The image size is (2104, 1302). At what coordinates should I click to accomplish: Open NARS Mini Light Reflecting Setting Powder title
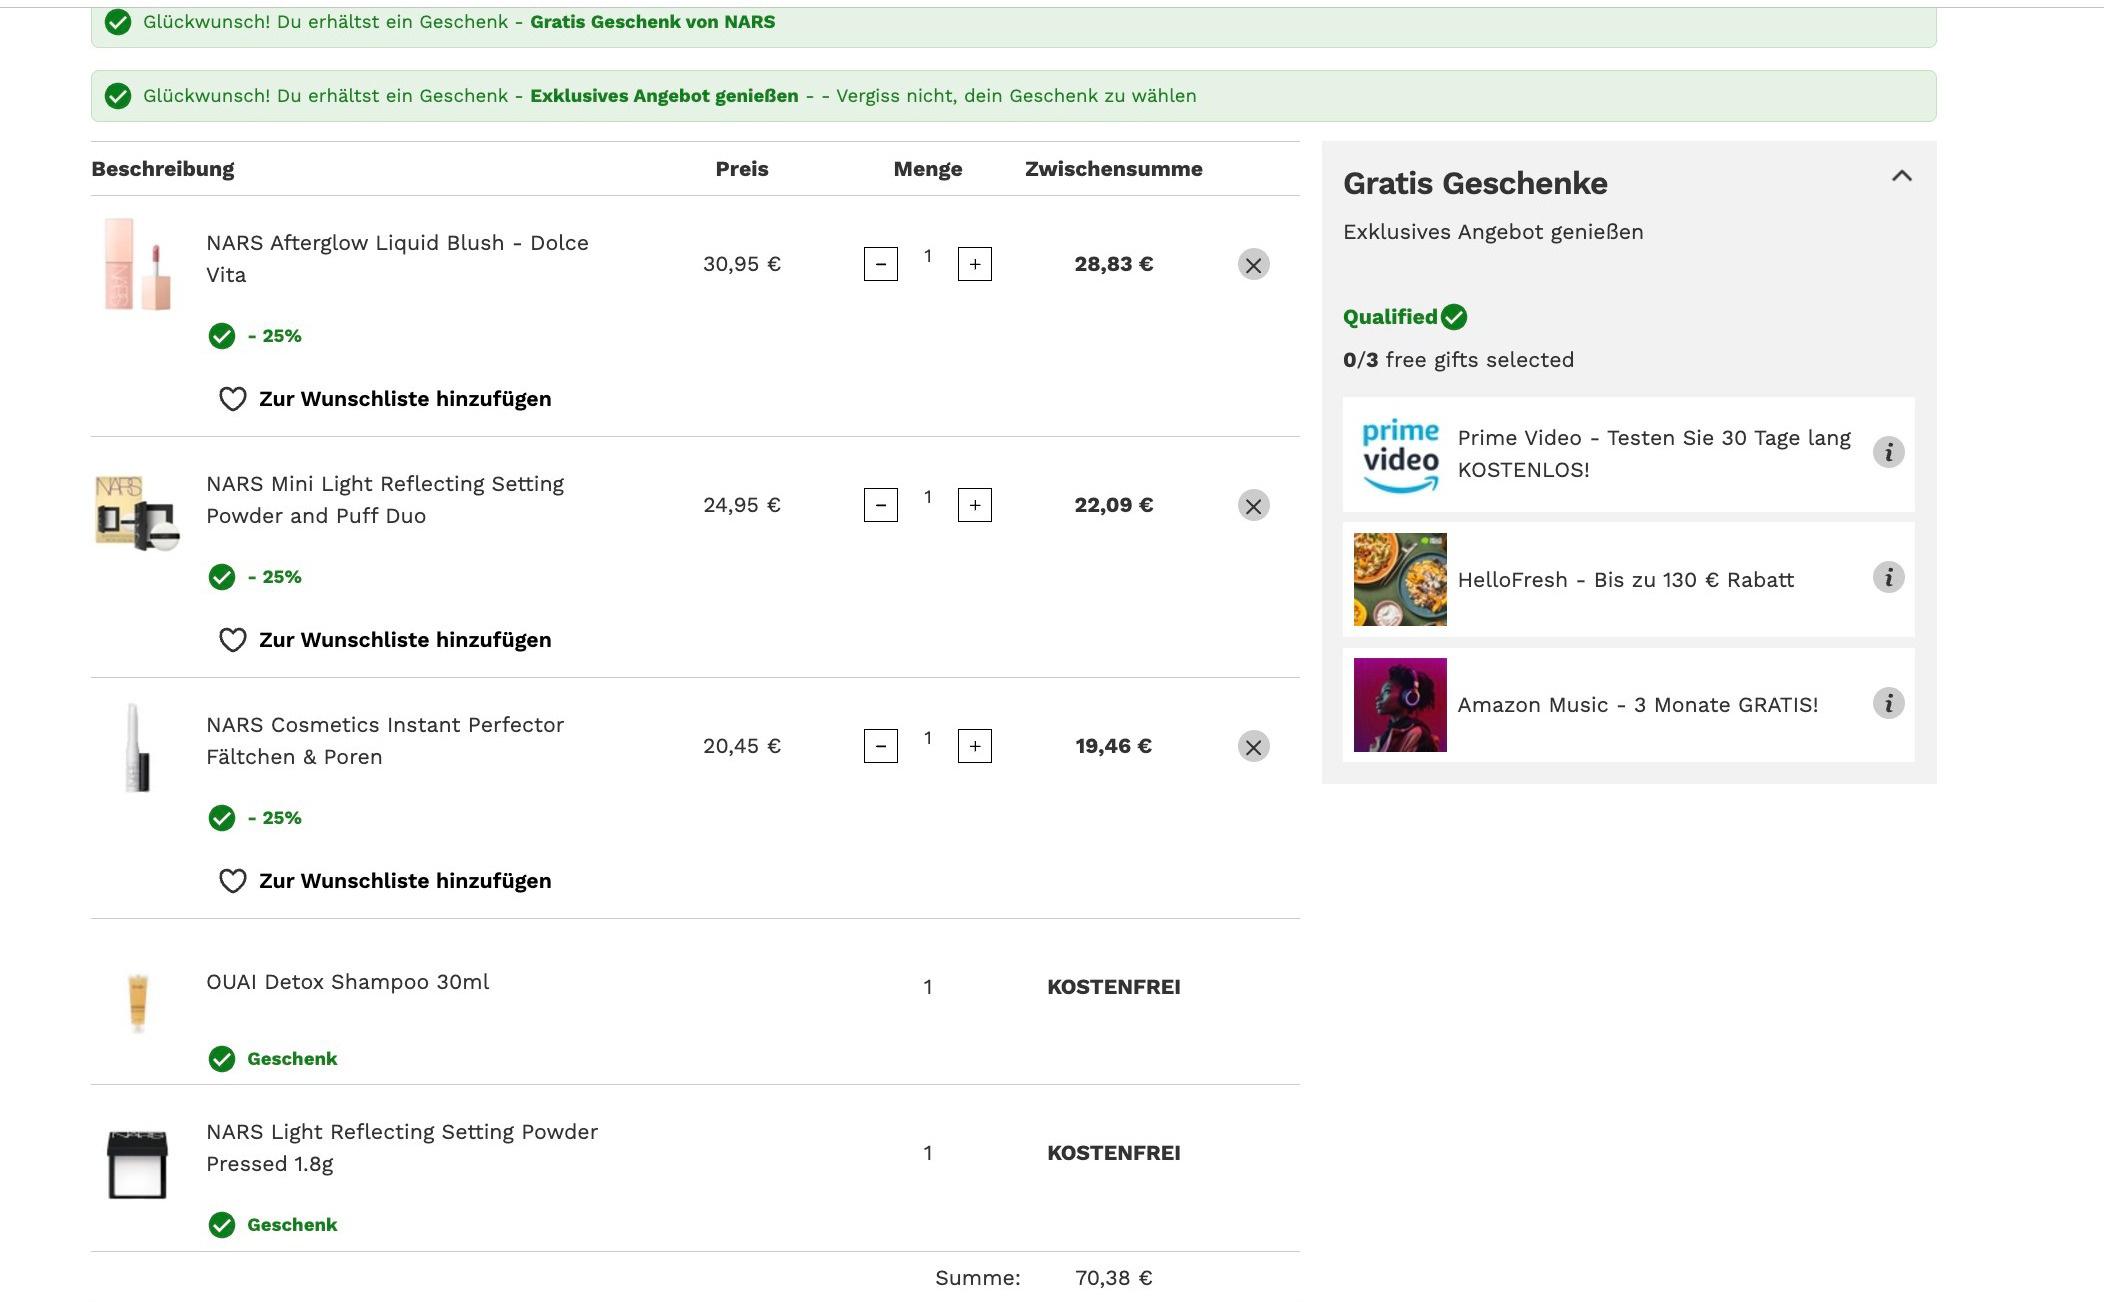pyautogui.click(x=385, y=500)
